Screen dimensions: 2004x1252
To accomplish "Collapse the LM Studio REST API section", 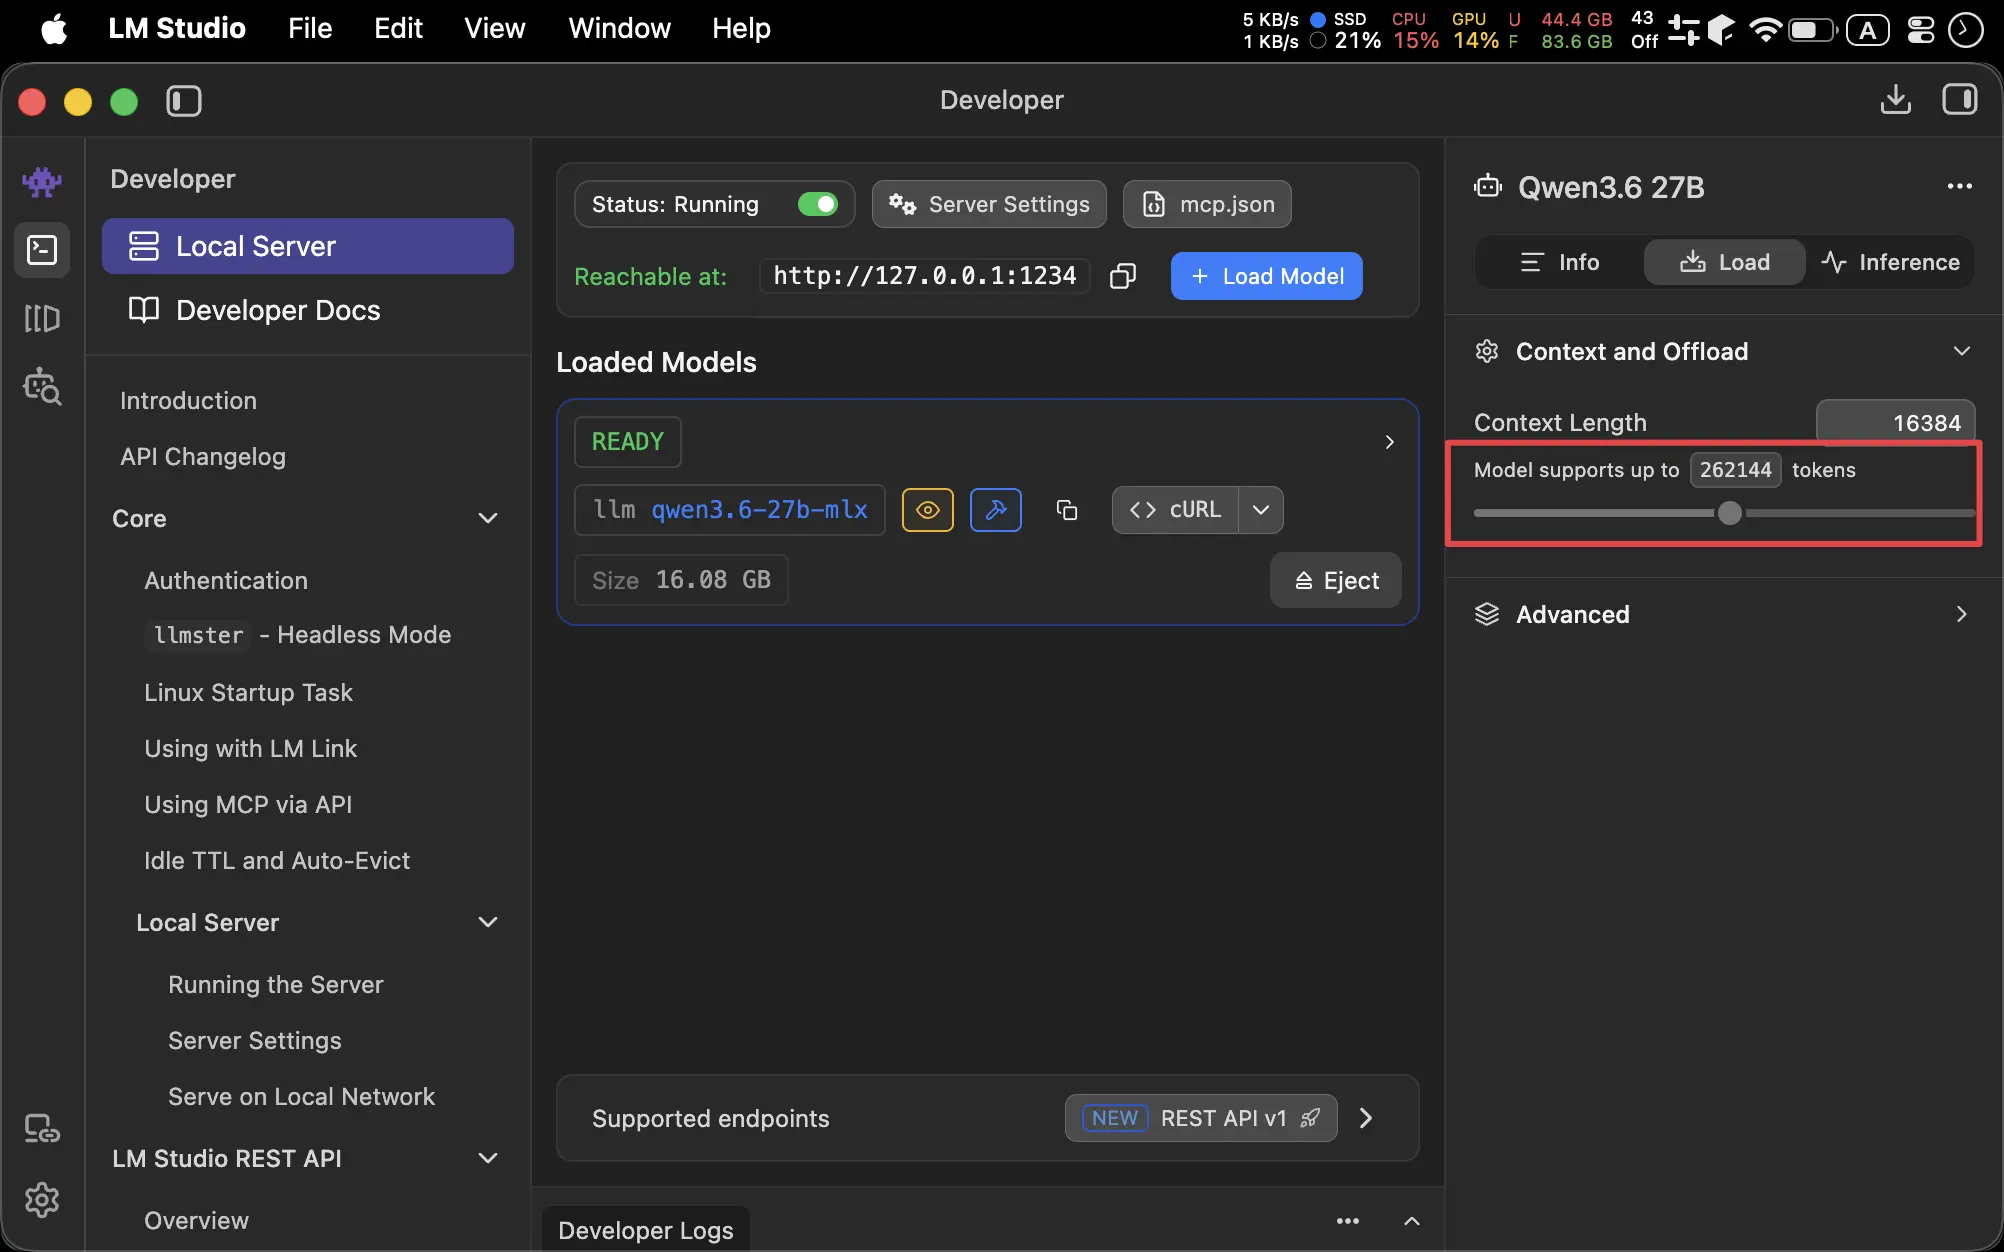I will click(488, 1158).
